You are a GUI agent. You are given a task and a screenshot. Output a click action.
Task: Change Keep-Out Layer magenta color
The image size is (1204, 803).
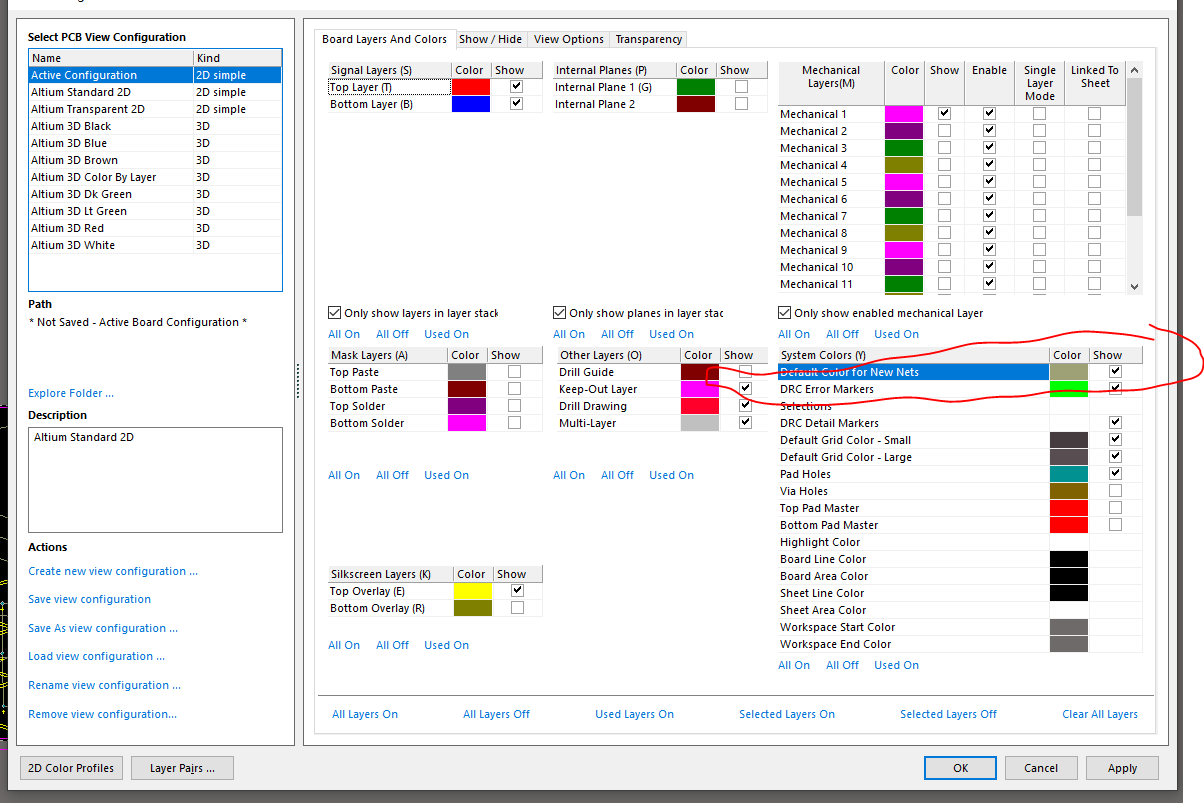[x=699, y=389]
